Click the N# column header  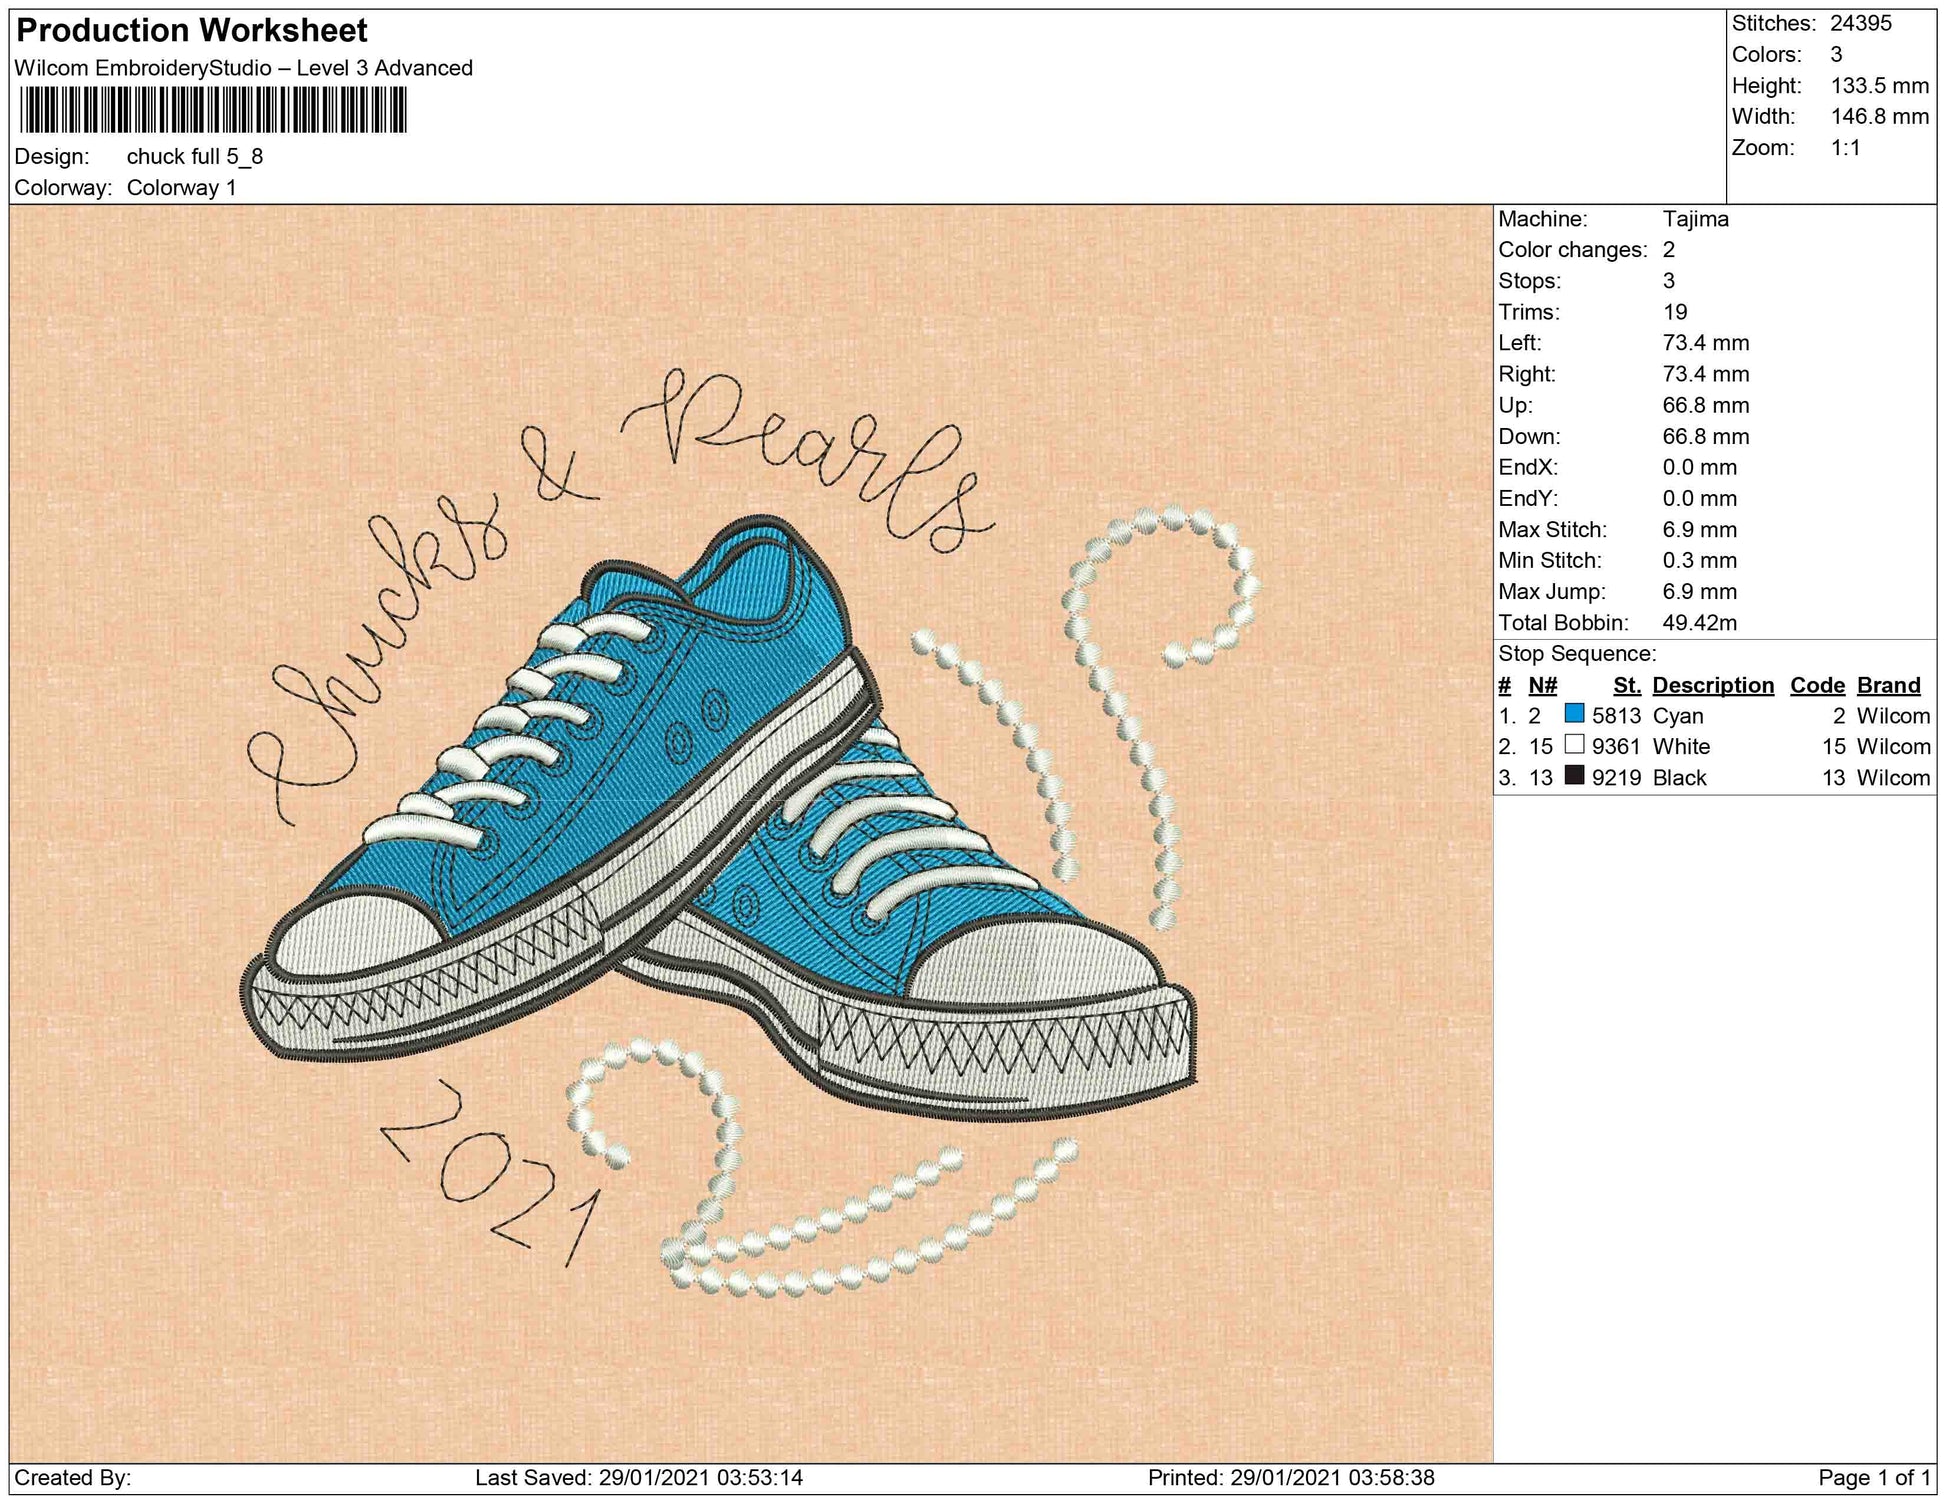coord(1542,685)
